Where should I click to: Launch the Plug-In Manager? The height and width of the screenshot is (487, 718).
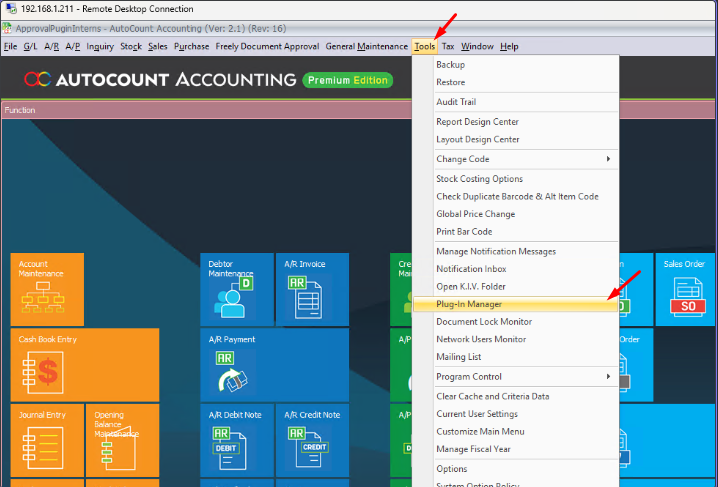click(516, 304)
